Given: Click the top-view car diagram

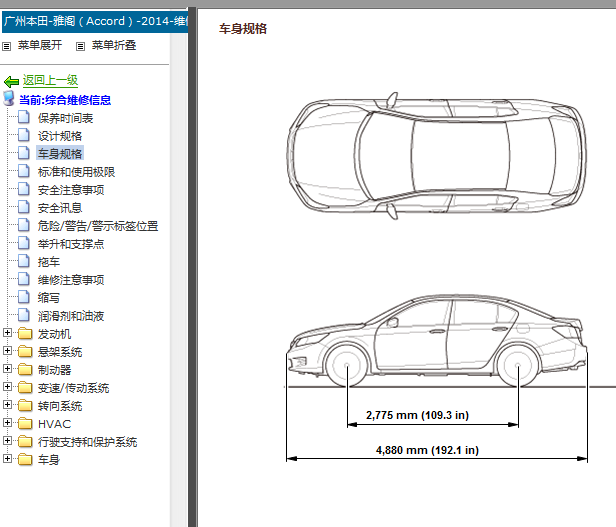Looking at the screenshot, I should coord(436,156).
